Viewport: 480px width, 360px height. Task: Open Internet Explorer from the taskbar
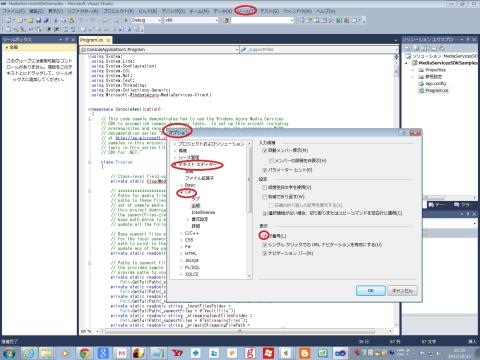(x=29, y=353)
